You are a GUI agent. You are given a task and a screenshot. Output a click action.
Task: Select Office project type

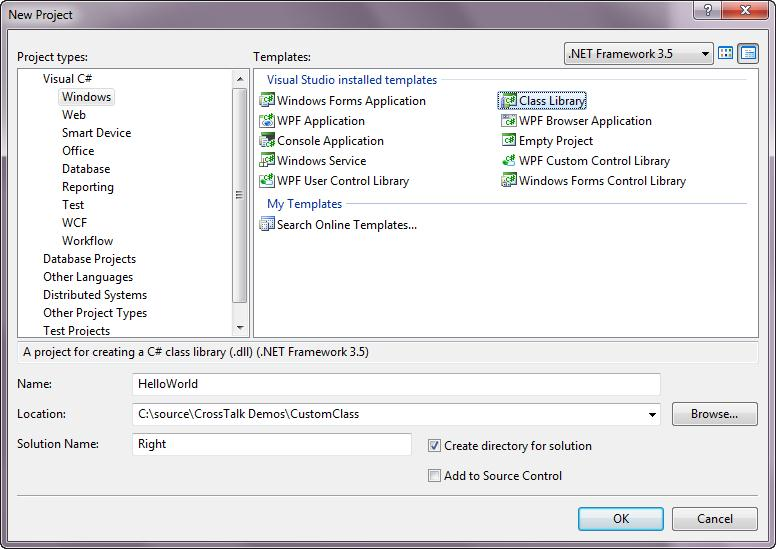point(78,150)
